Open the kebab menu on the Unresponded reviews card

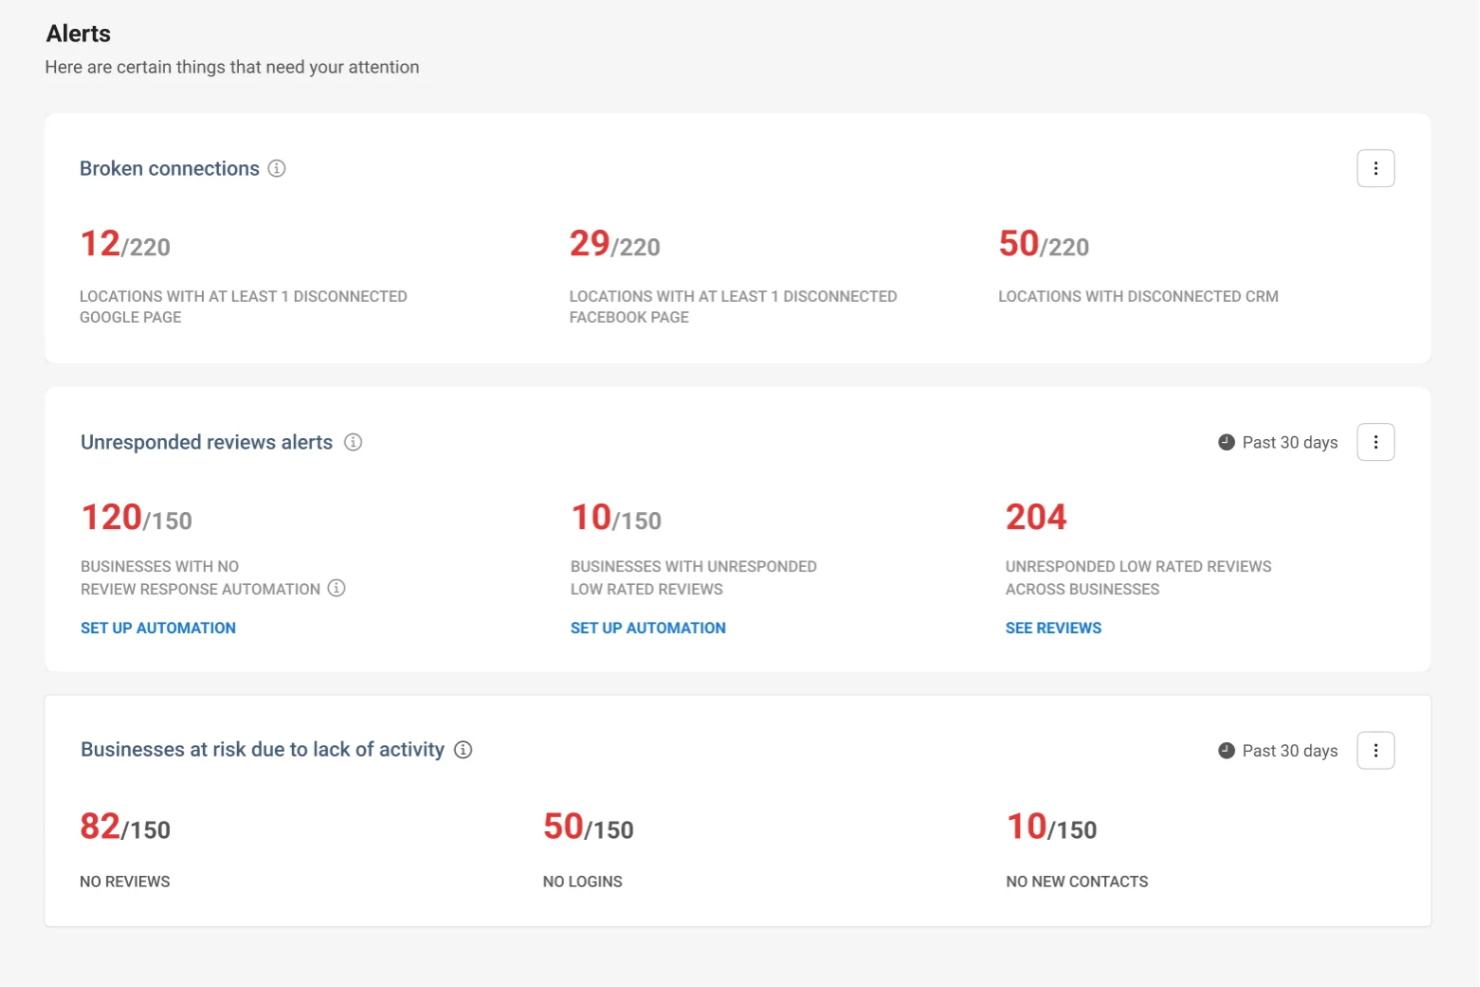click(x=1376, y=441)
